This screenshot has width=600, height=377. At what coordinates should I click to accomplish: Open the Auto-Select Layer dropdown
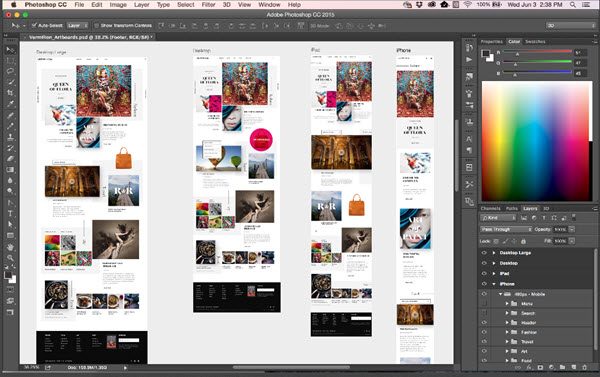78,25
